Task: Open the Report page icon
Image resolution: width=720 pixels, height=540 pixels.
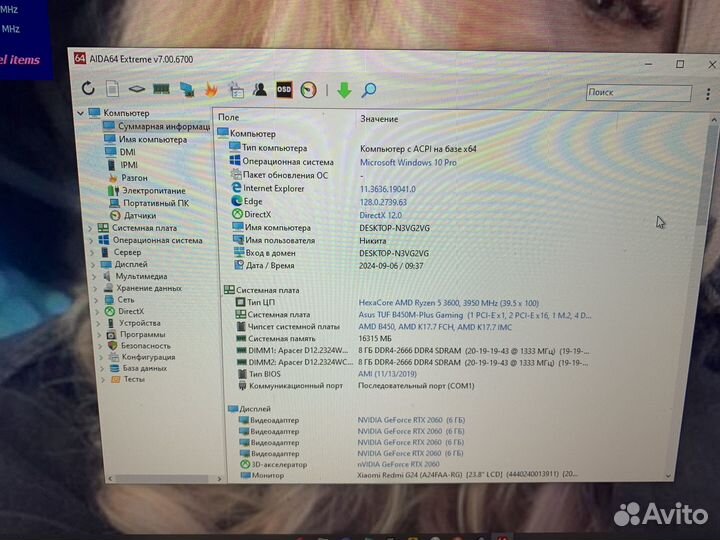Action: pos(112,88)
